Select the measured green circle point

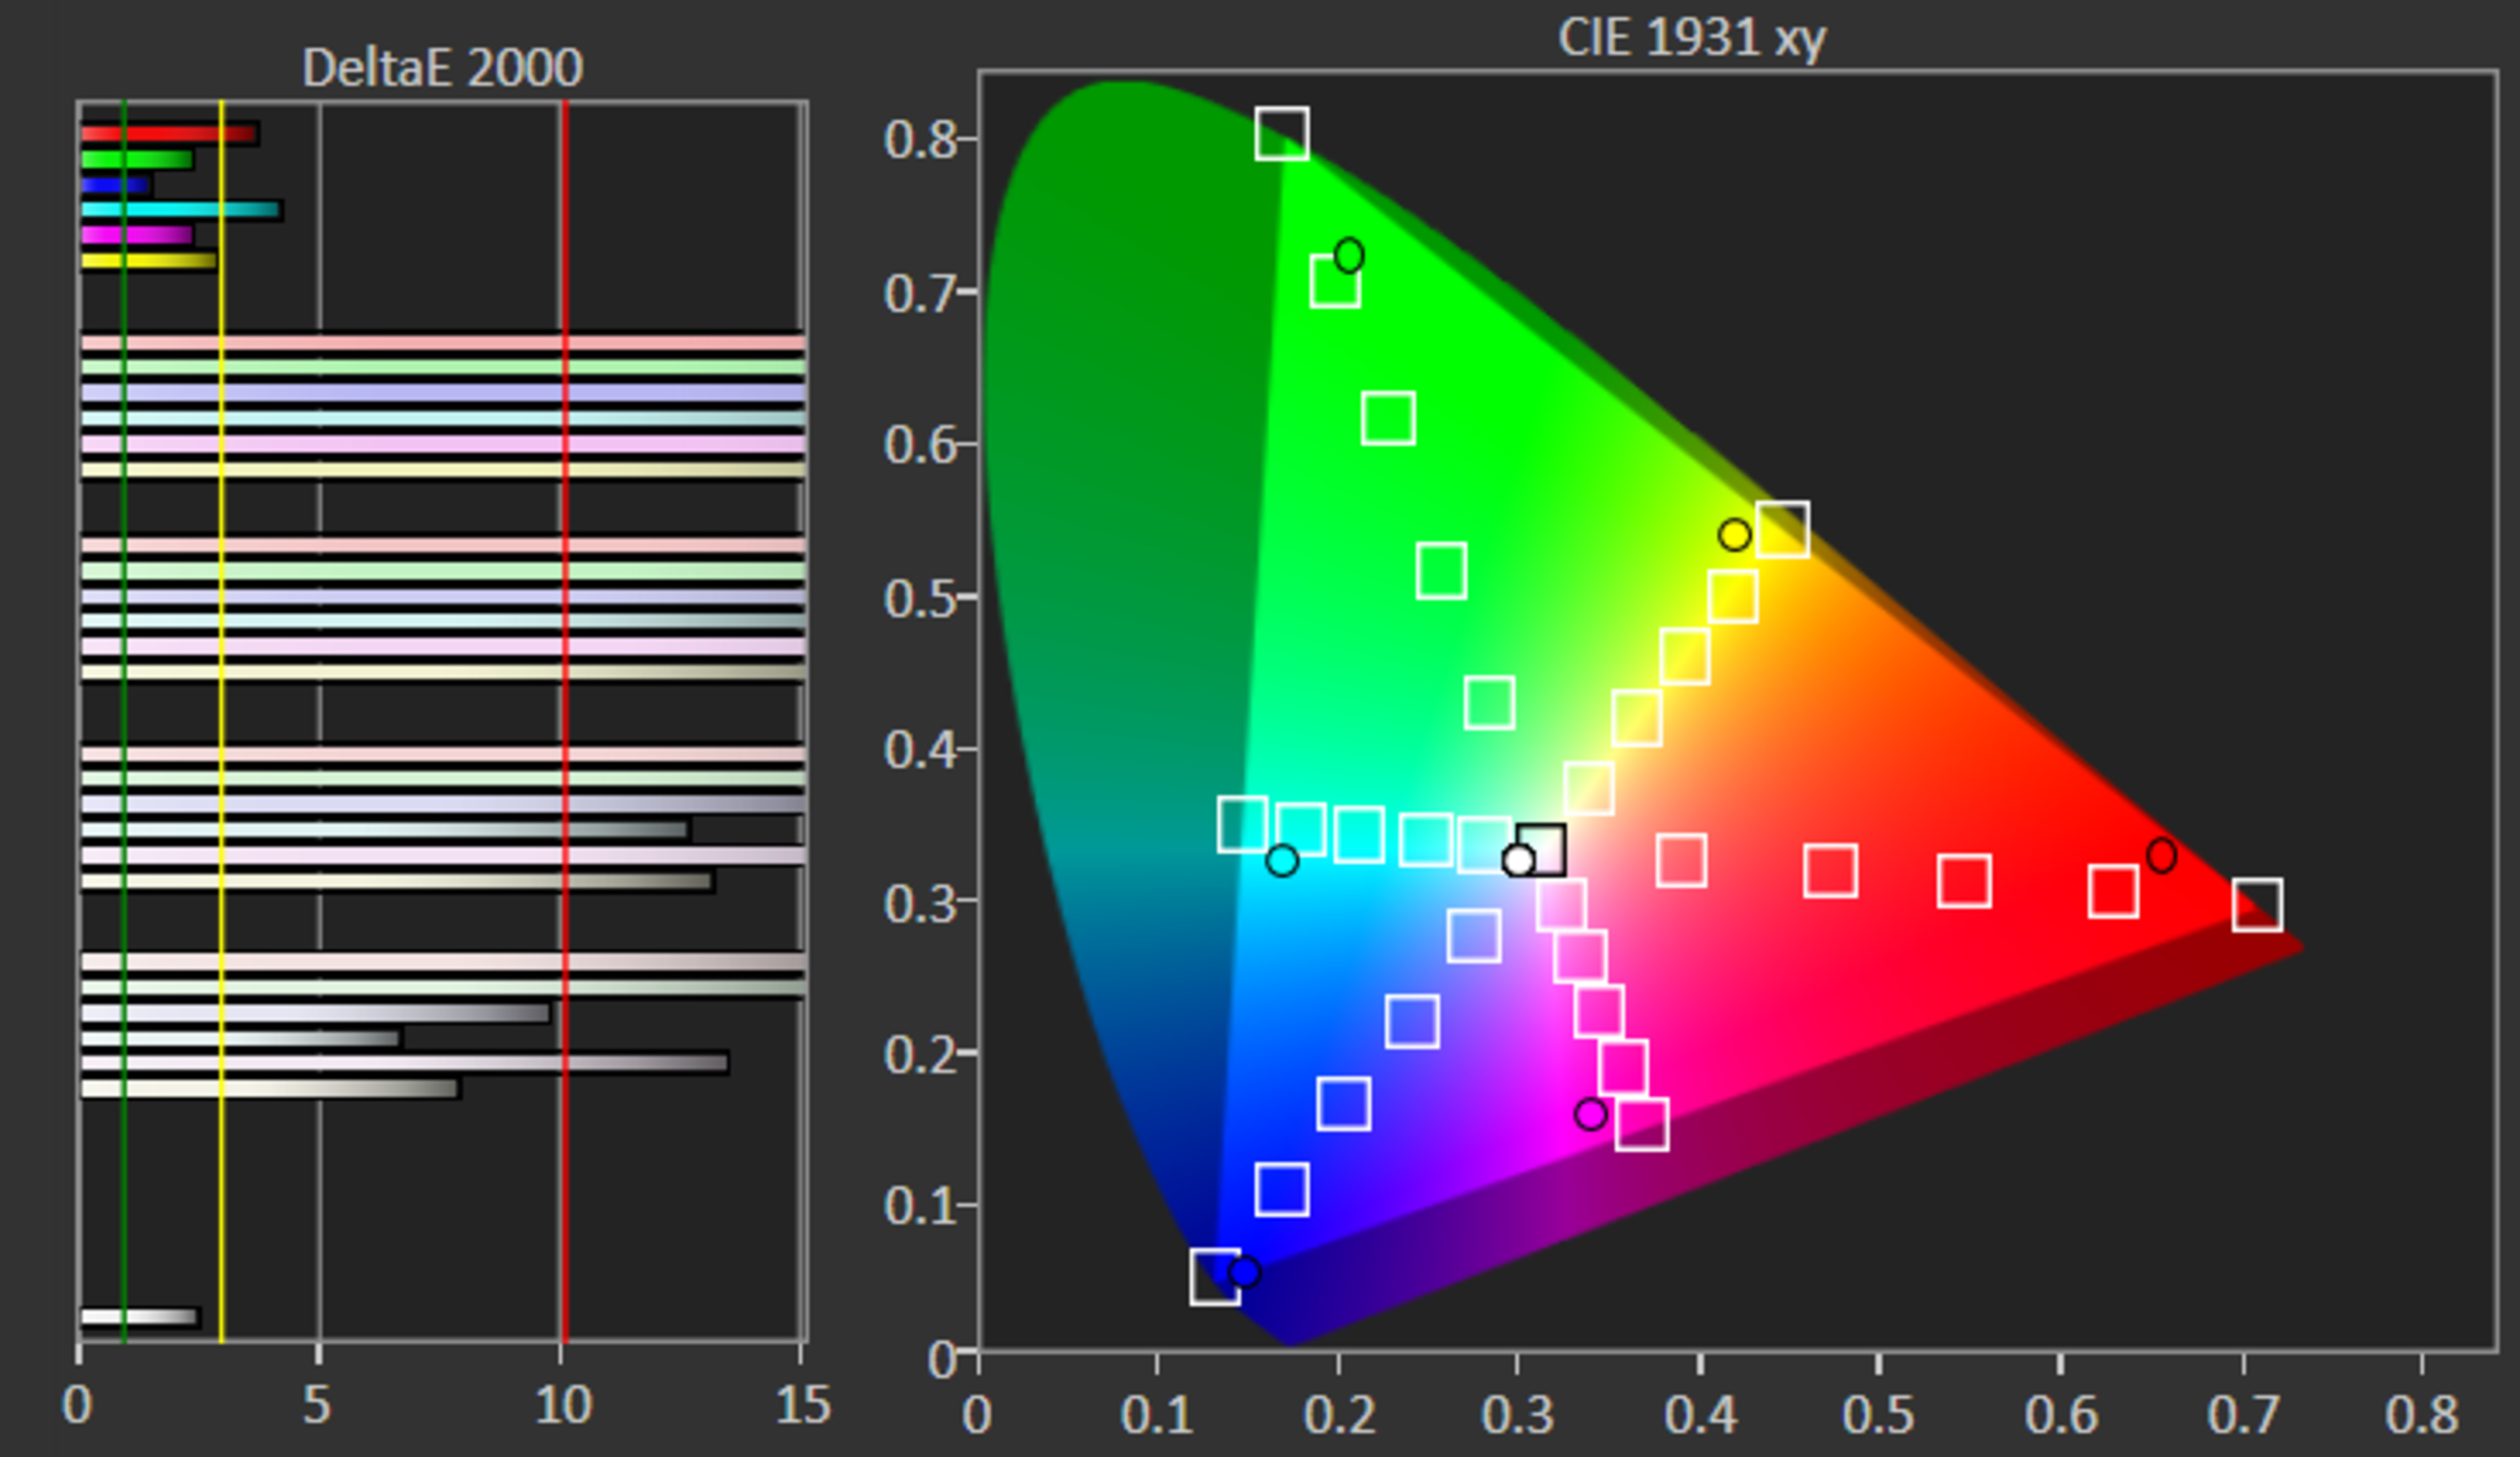pyautogui.click(x=1348, y=255)
